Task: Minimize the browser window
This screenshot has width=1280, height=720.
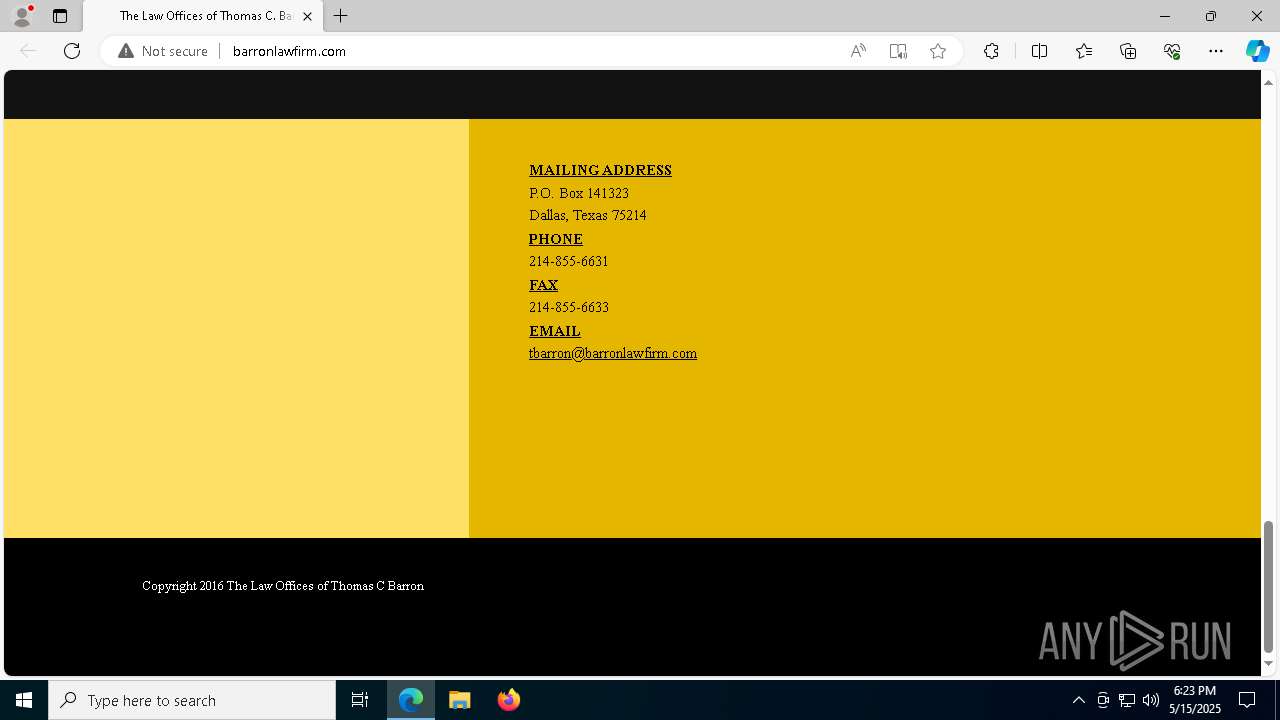Action: tap(1164, 16)
